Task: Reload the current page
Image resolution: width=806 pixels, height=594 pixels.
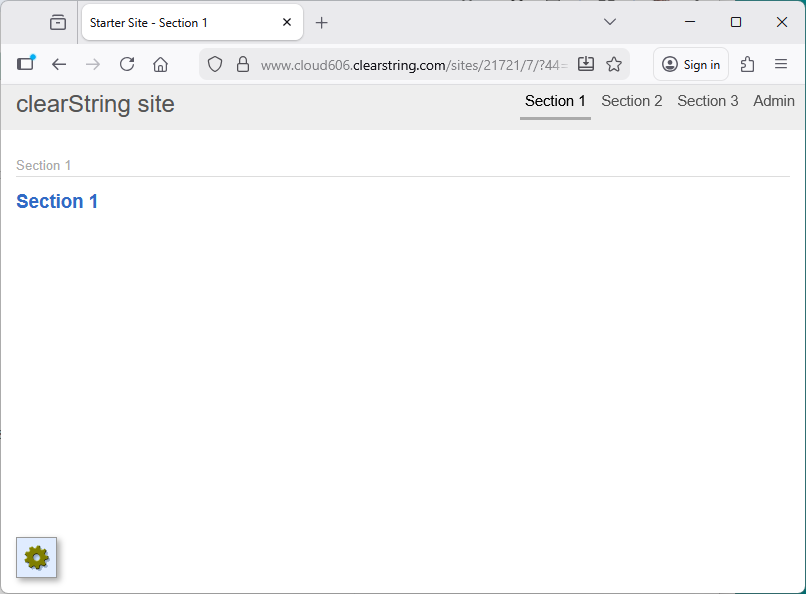Action: pyautogui.click(x=127, y=64)
